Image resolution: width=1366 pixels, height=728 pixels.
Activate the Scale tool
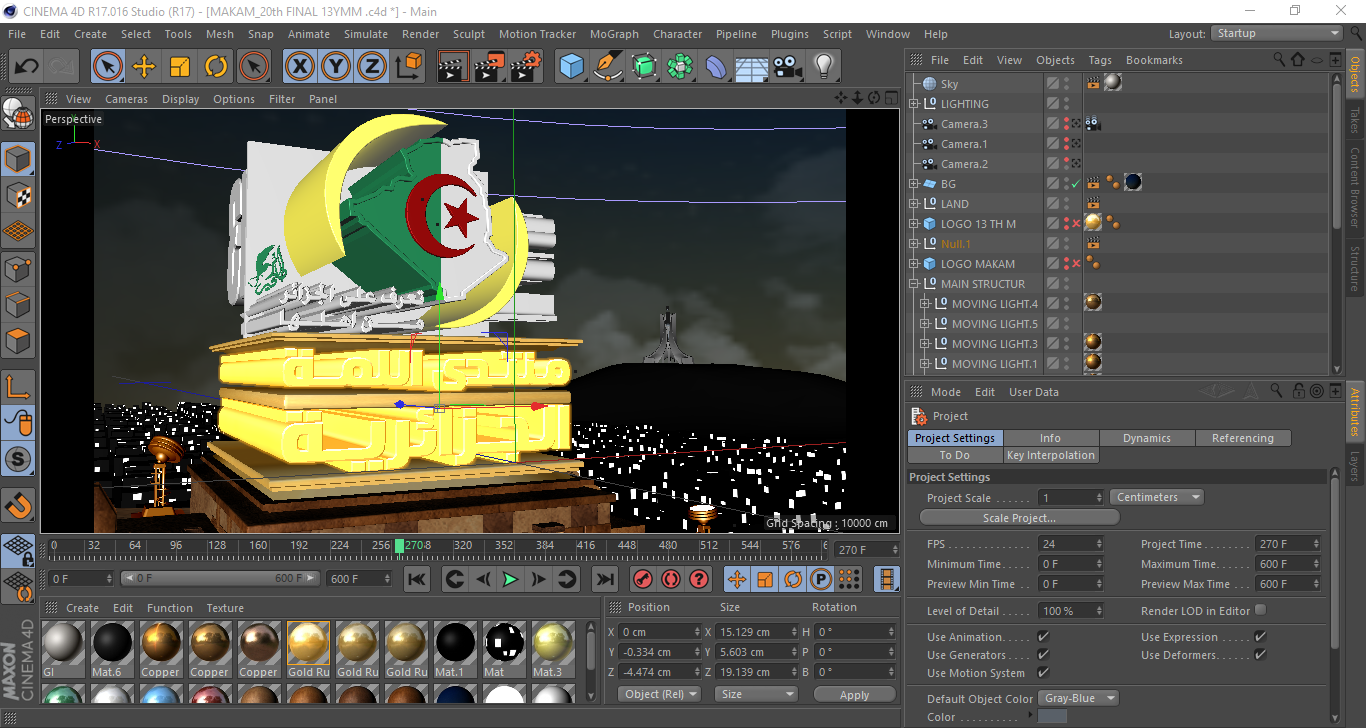(x=180, y=67)
